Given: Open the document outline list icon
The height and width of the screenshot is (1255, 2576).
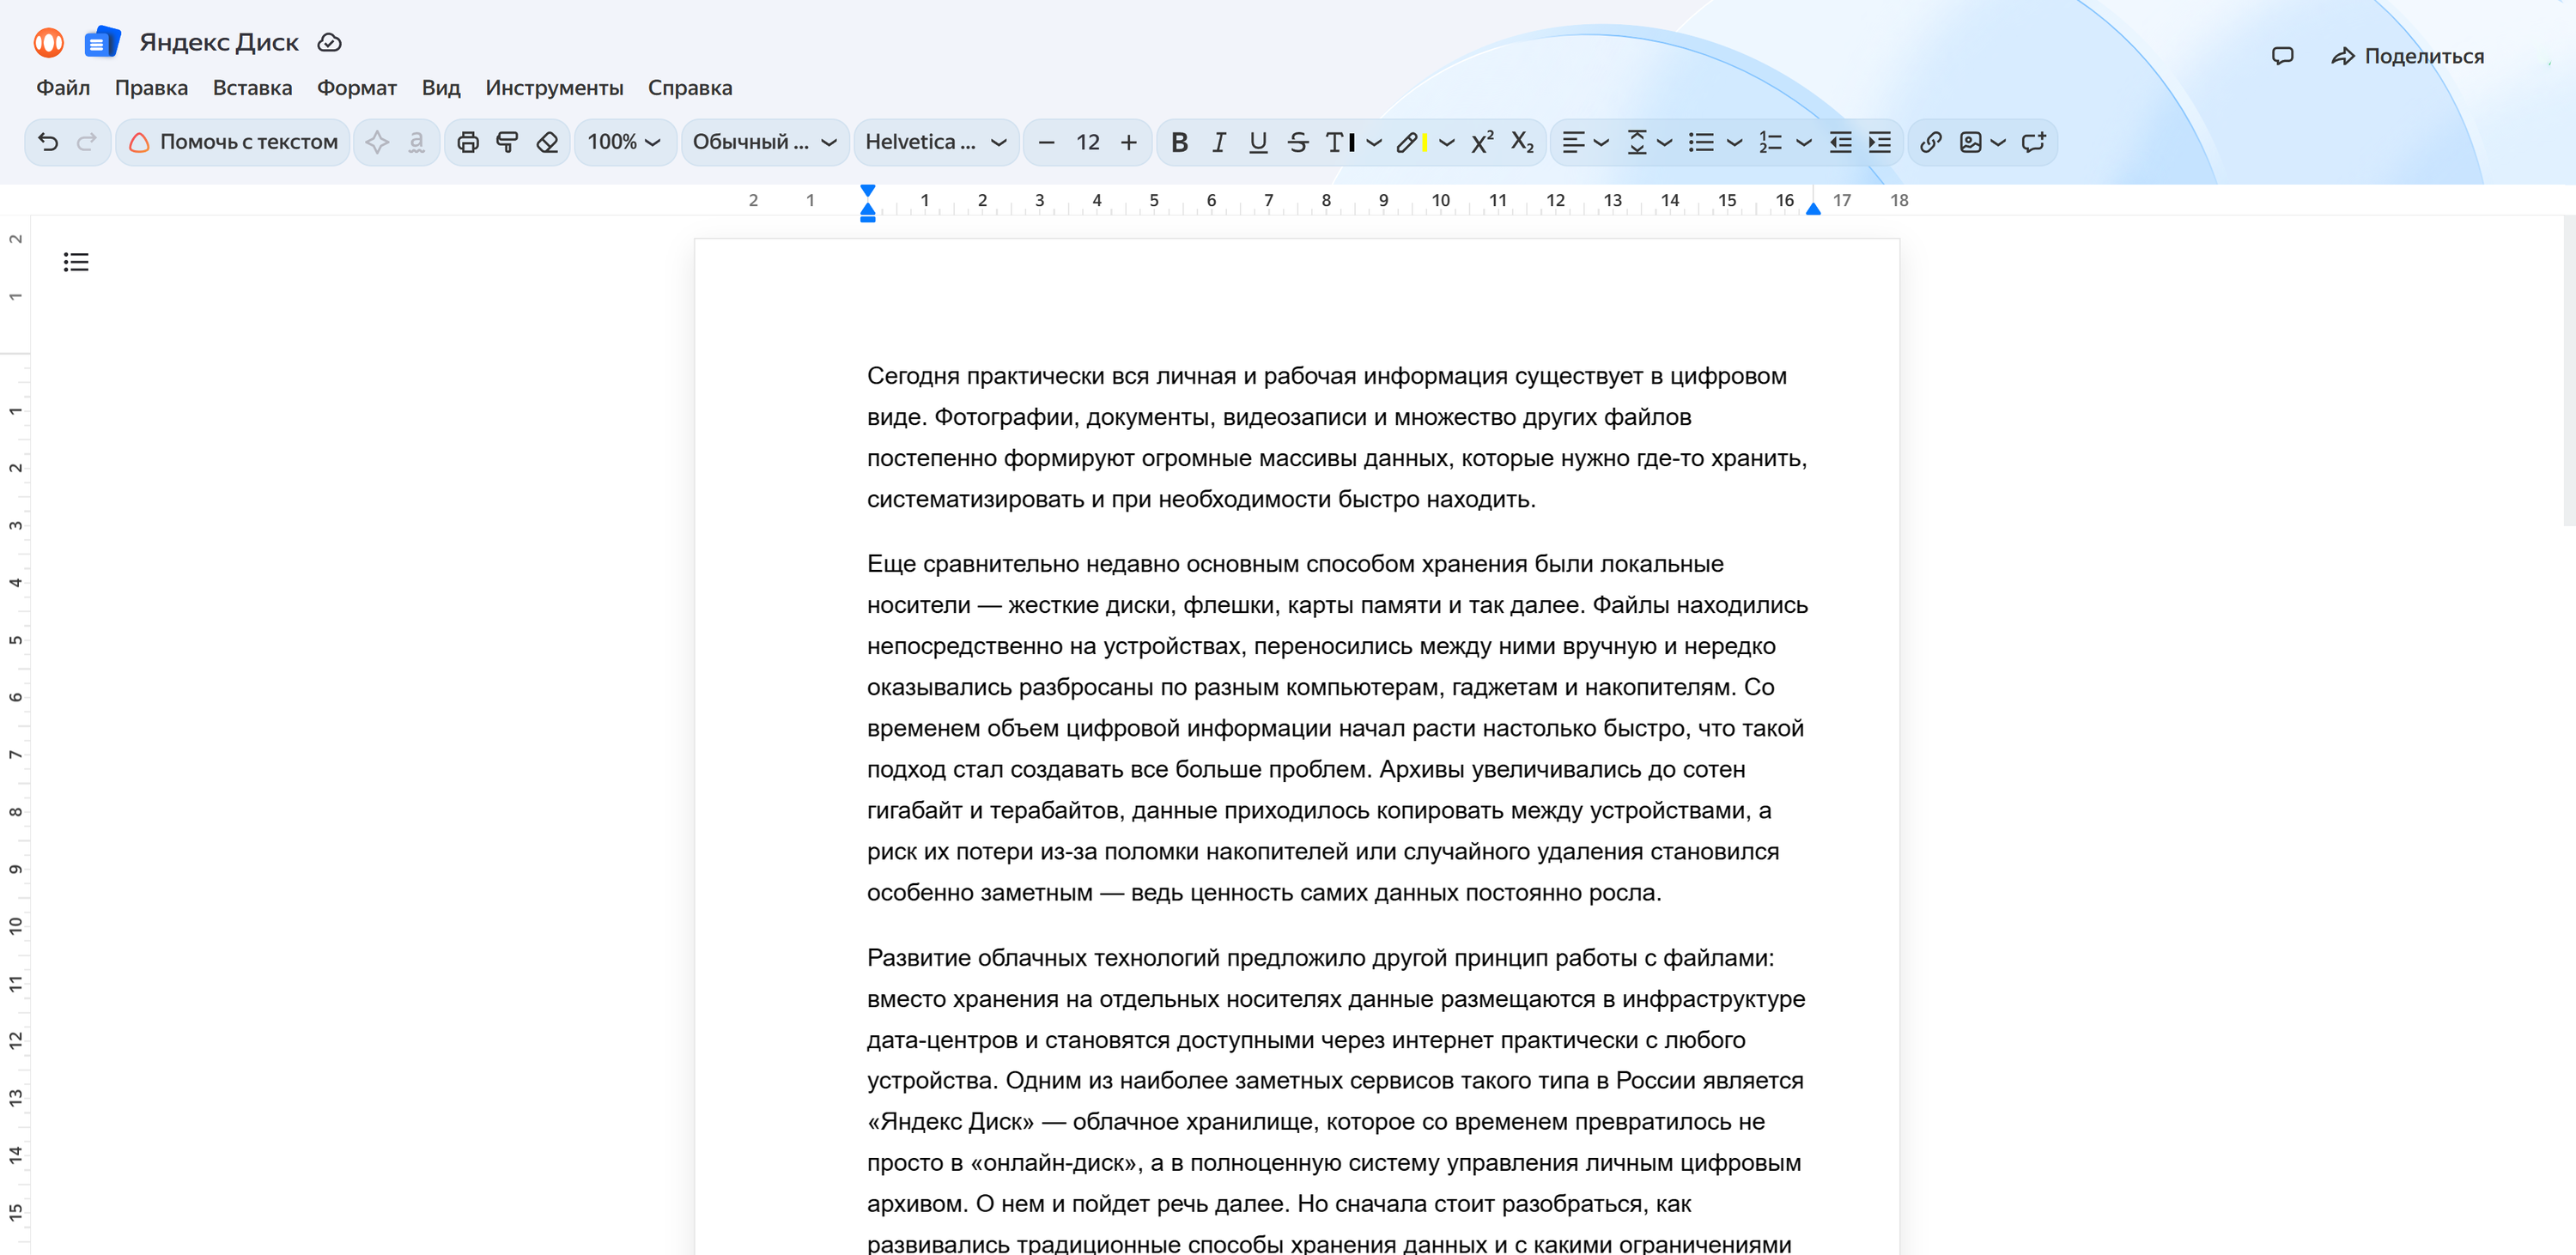Looking at the screenshot, I should click(76, 262).
